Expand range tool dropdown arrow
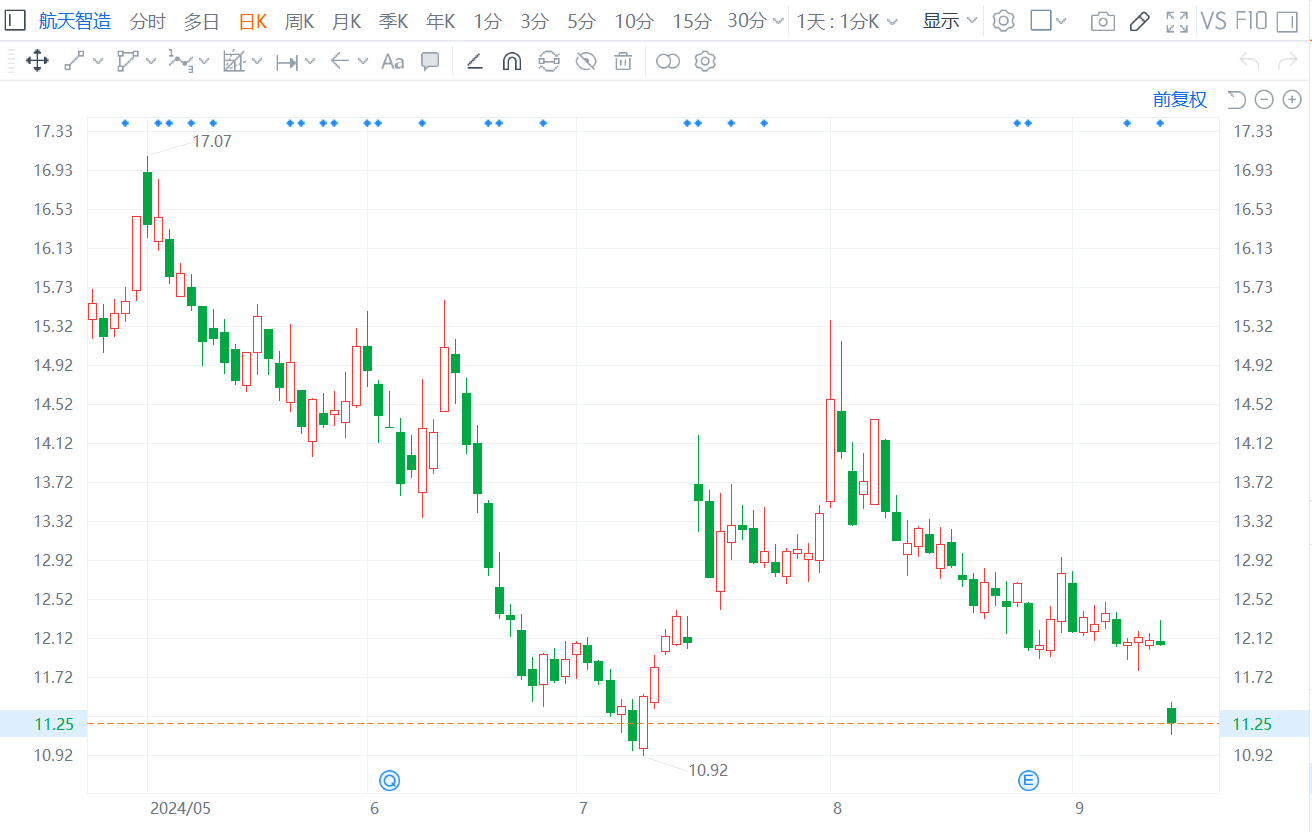The image size is (1312, 832). pos(310,62)
